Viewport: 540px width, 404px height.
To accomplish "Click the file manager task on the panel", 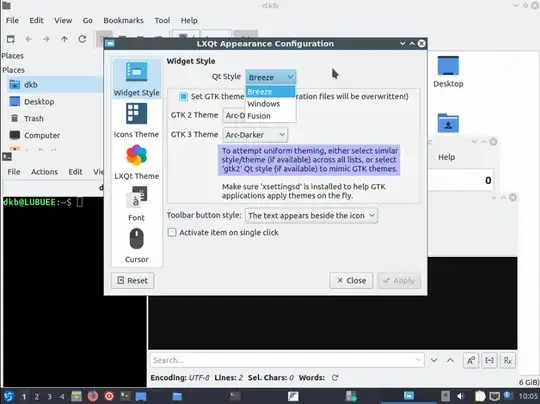I will click(177, 396).
